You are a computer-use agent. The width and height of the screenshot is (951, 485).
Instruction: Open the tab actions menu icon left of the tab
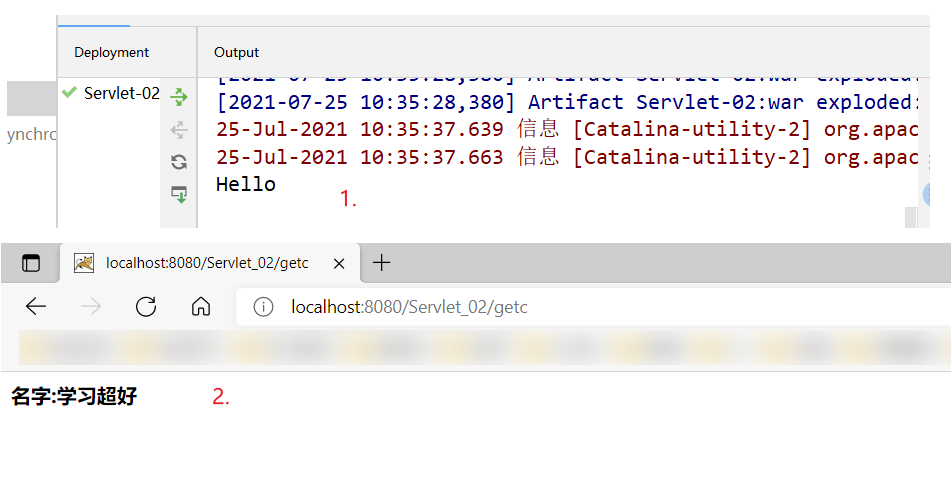pyautogui.click(x=32, y=264)
